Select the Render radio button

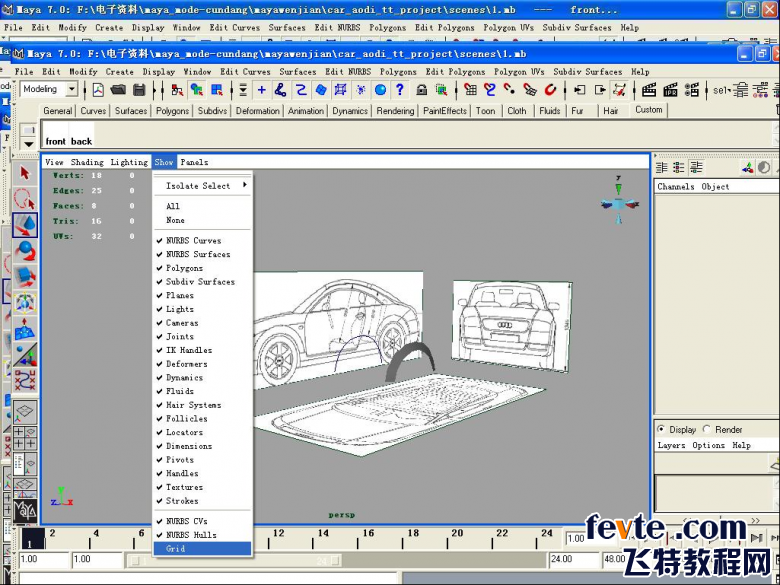pyautogui.click(x=707, y=429)
